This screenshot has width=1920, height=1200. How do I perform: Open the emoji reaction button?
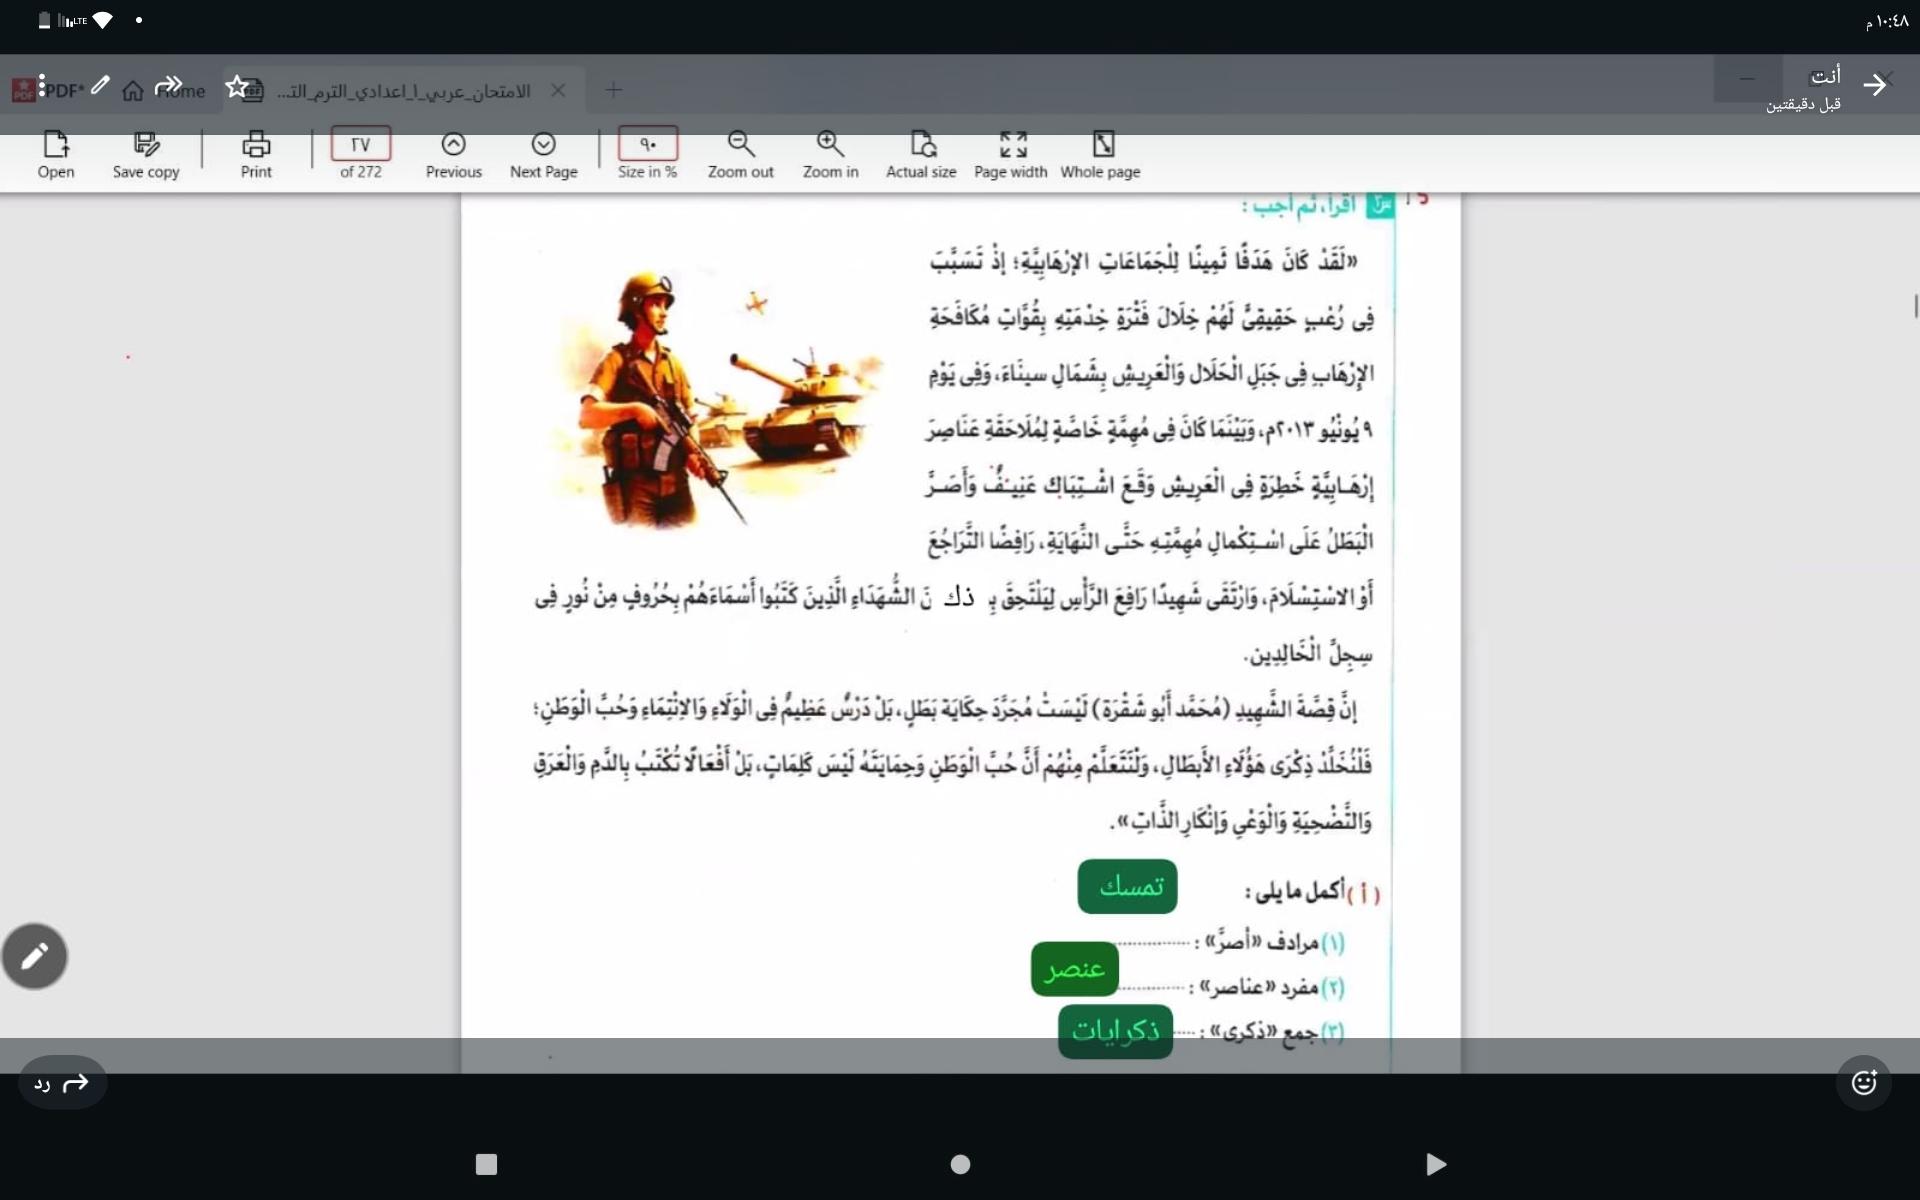(x=1863, y=1083)
